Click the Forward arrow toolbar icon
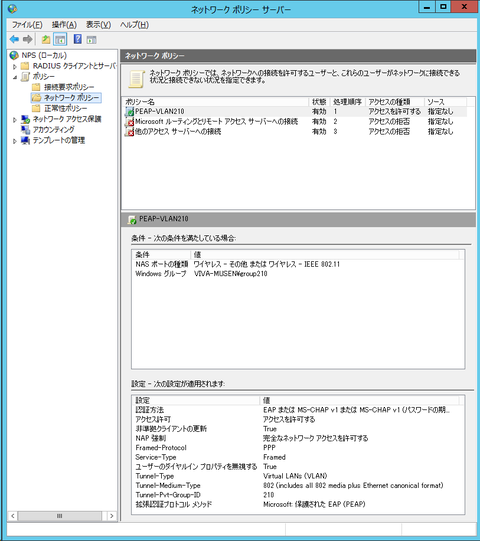Screen dimensions: 480x541 click(28, 40)
